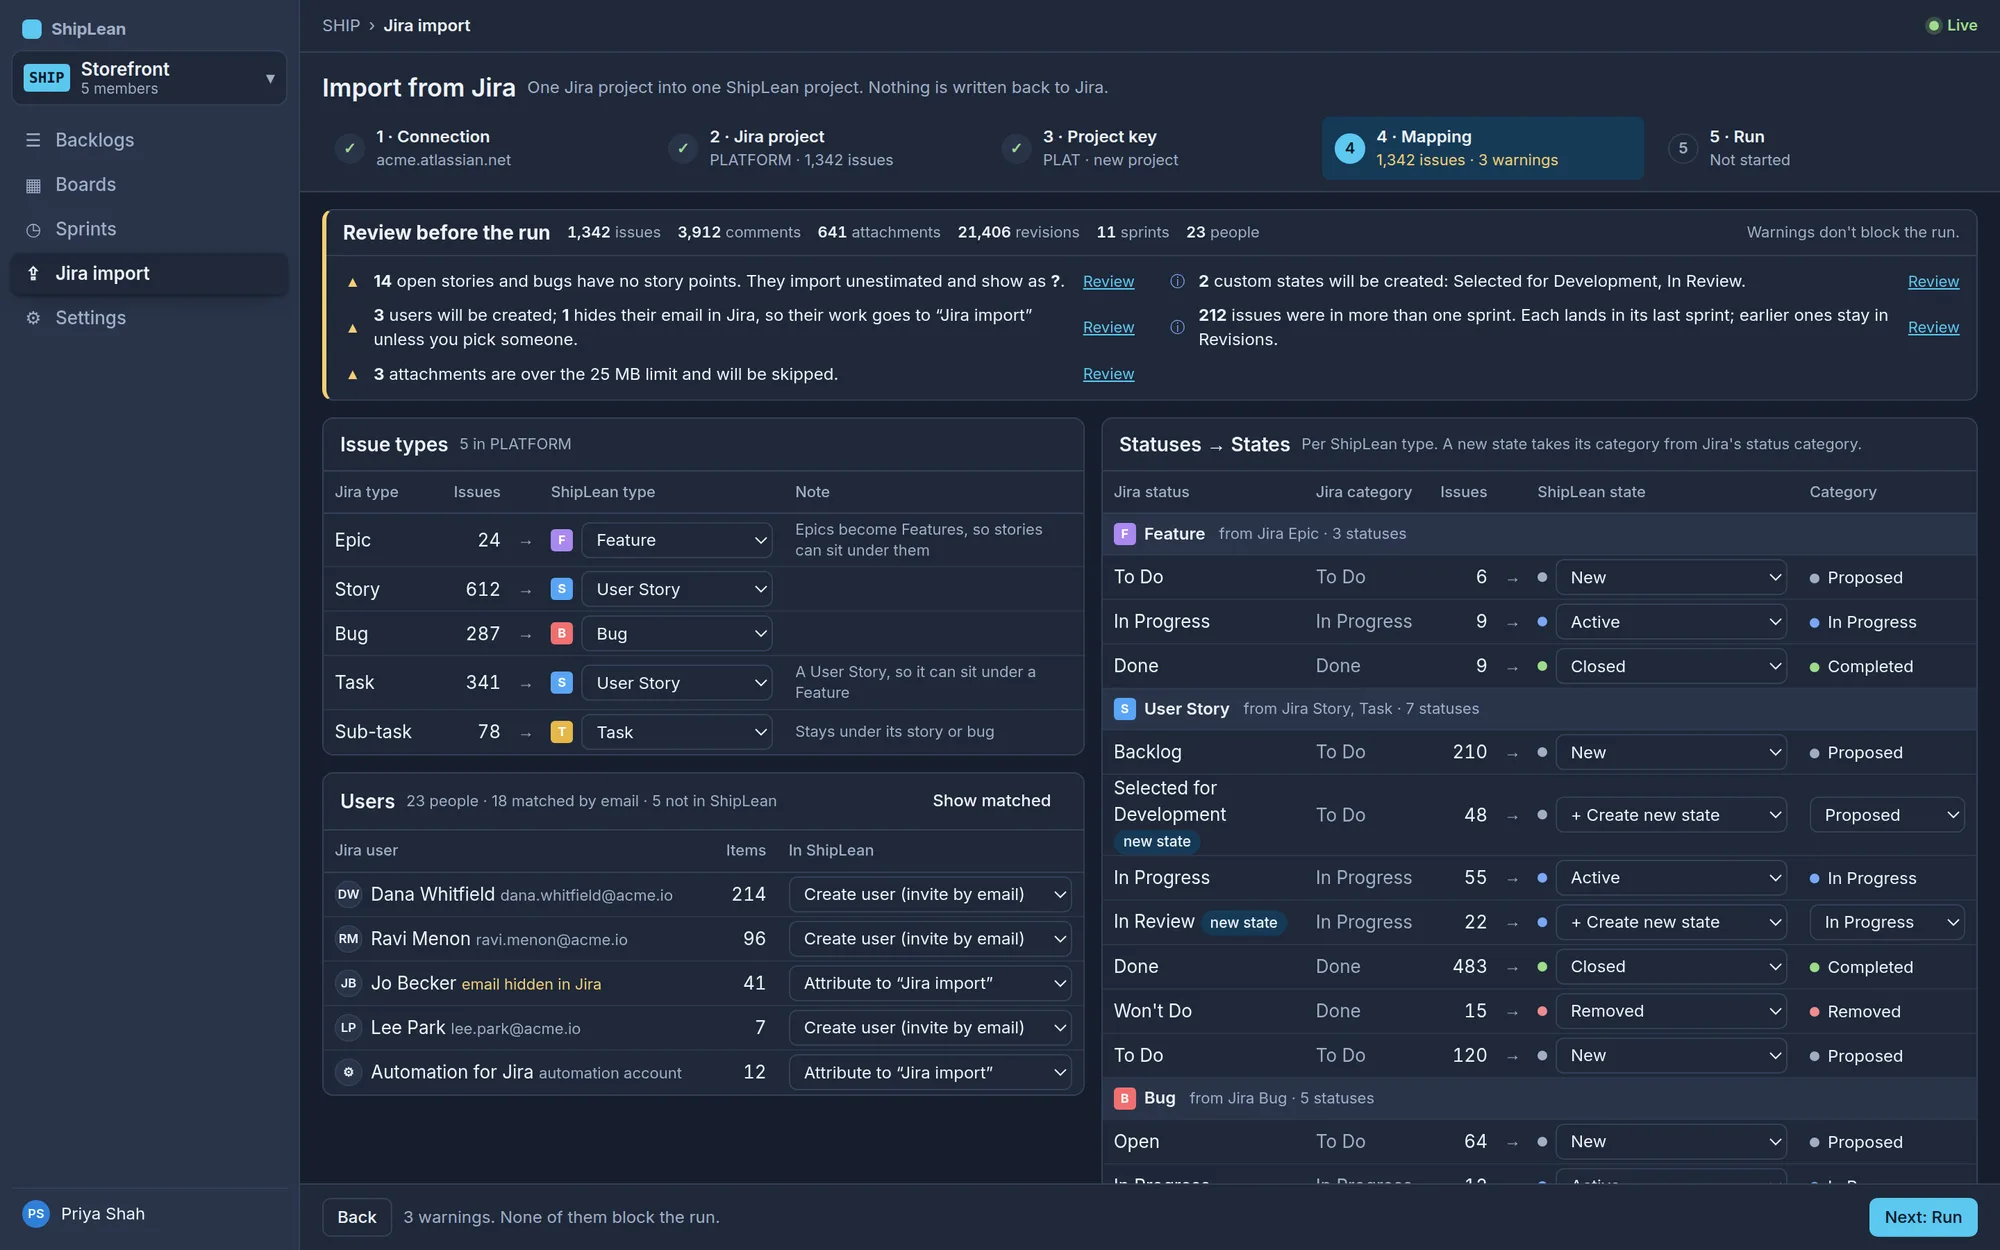Screen dimensions: 2000x1250
Task: Toggle Show matched in Users panel
Action: [x=991, y=801]
